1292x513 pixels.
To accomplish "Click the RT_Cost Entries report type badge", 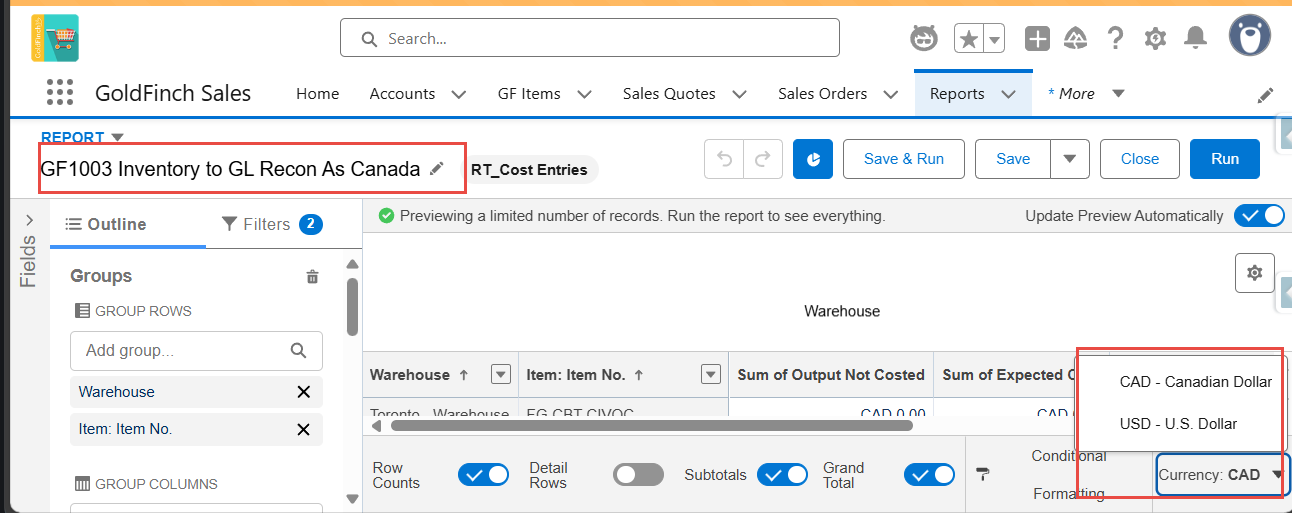I will [x=529, y=170].
